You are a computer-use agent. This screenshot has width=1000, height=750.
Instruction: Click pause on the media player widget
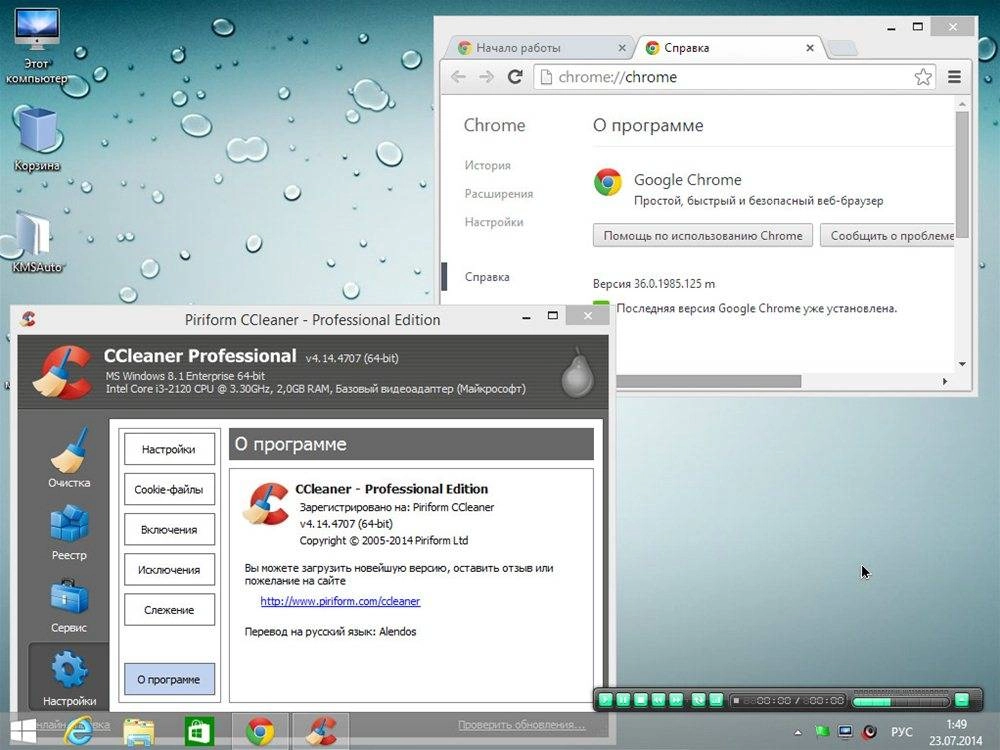[x=623, y=700]
